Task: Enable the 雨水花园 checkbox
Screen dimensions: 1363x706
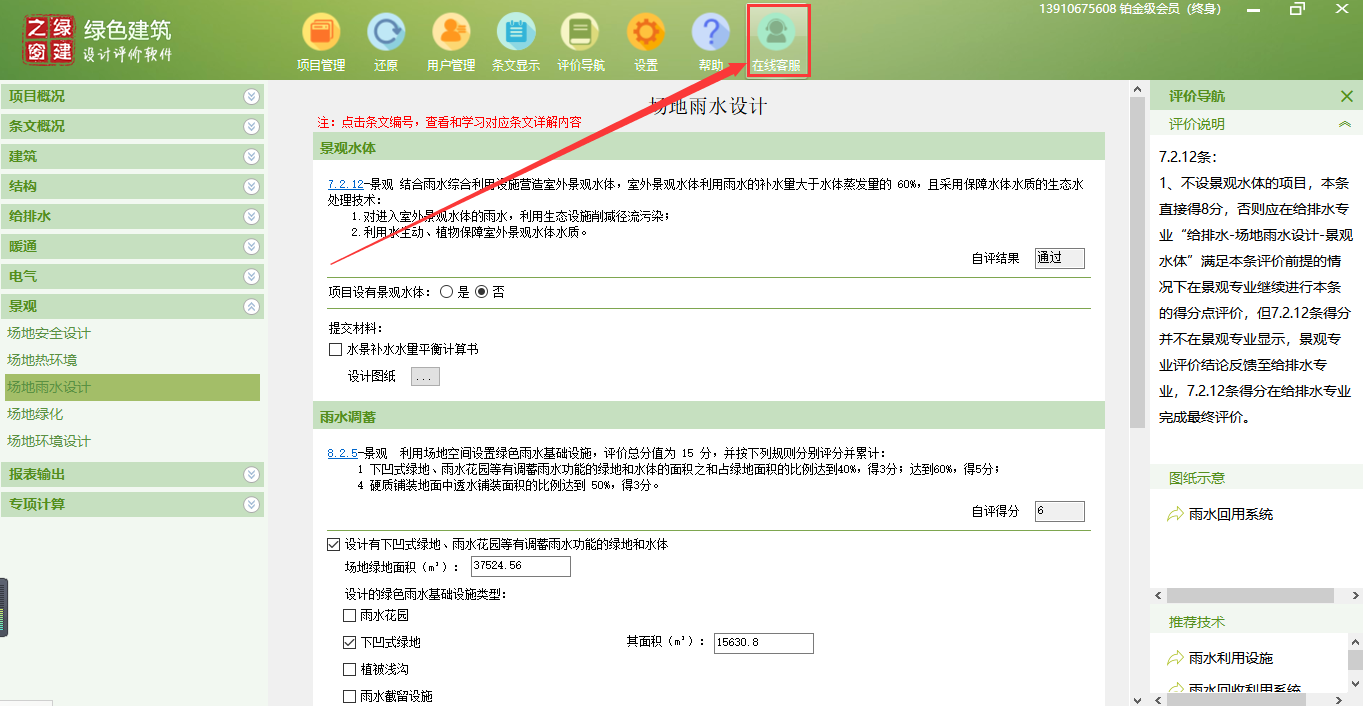Action: 349,616
